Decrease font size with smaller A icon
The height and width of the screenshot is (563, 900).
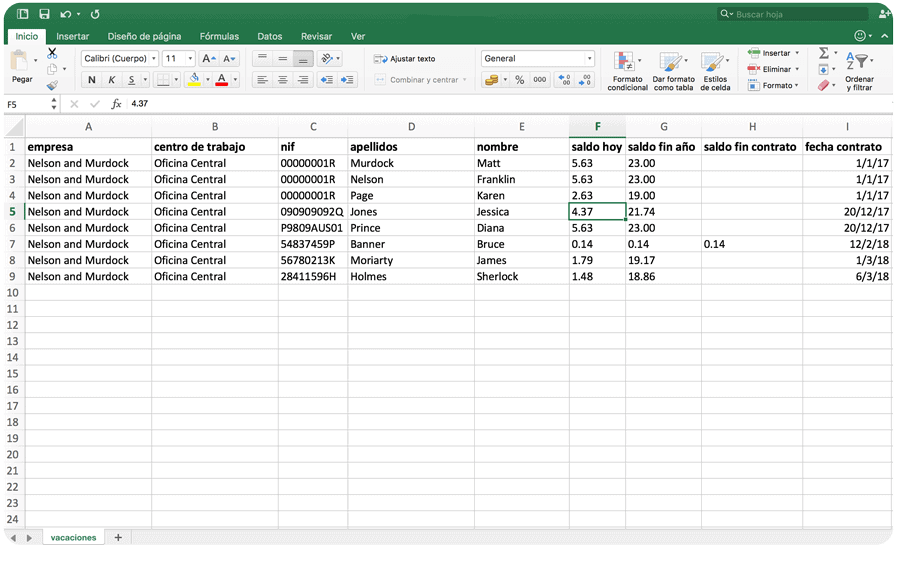tap(229, 59)
